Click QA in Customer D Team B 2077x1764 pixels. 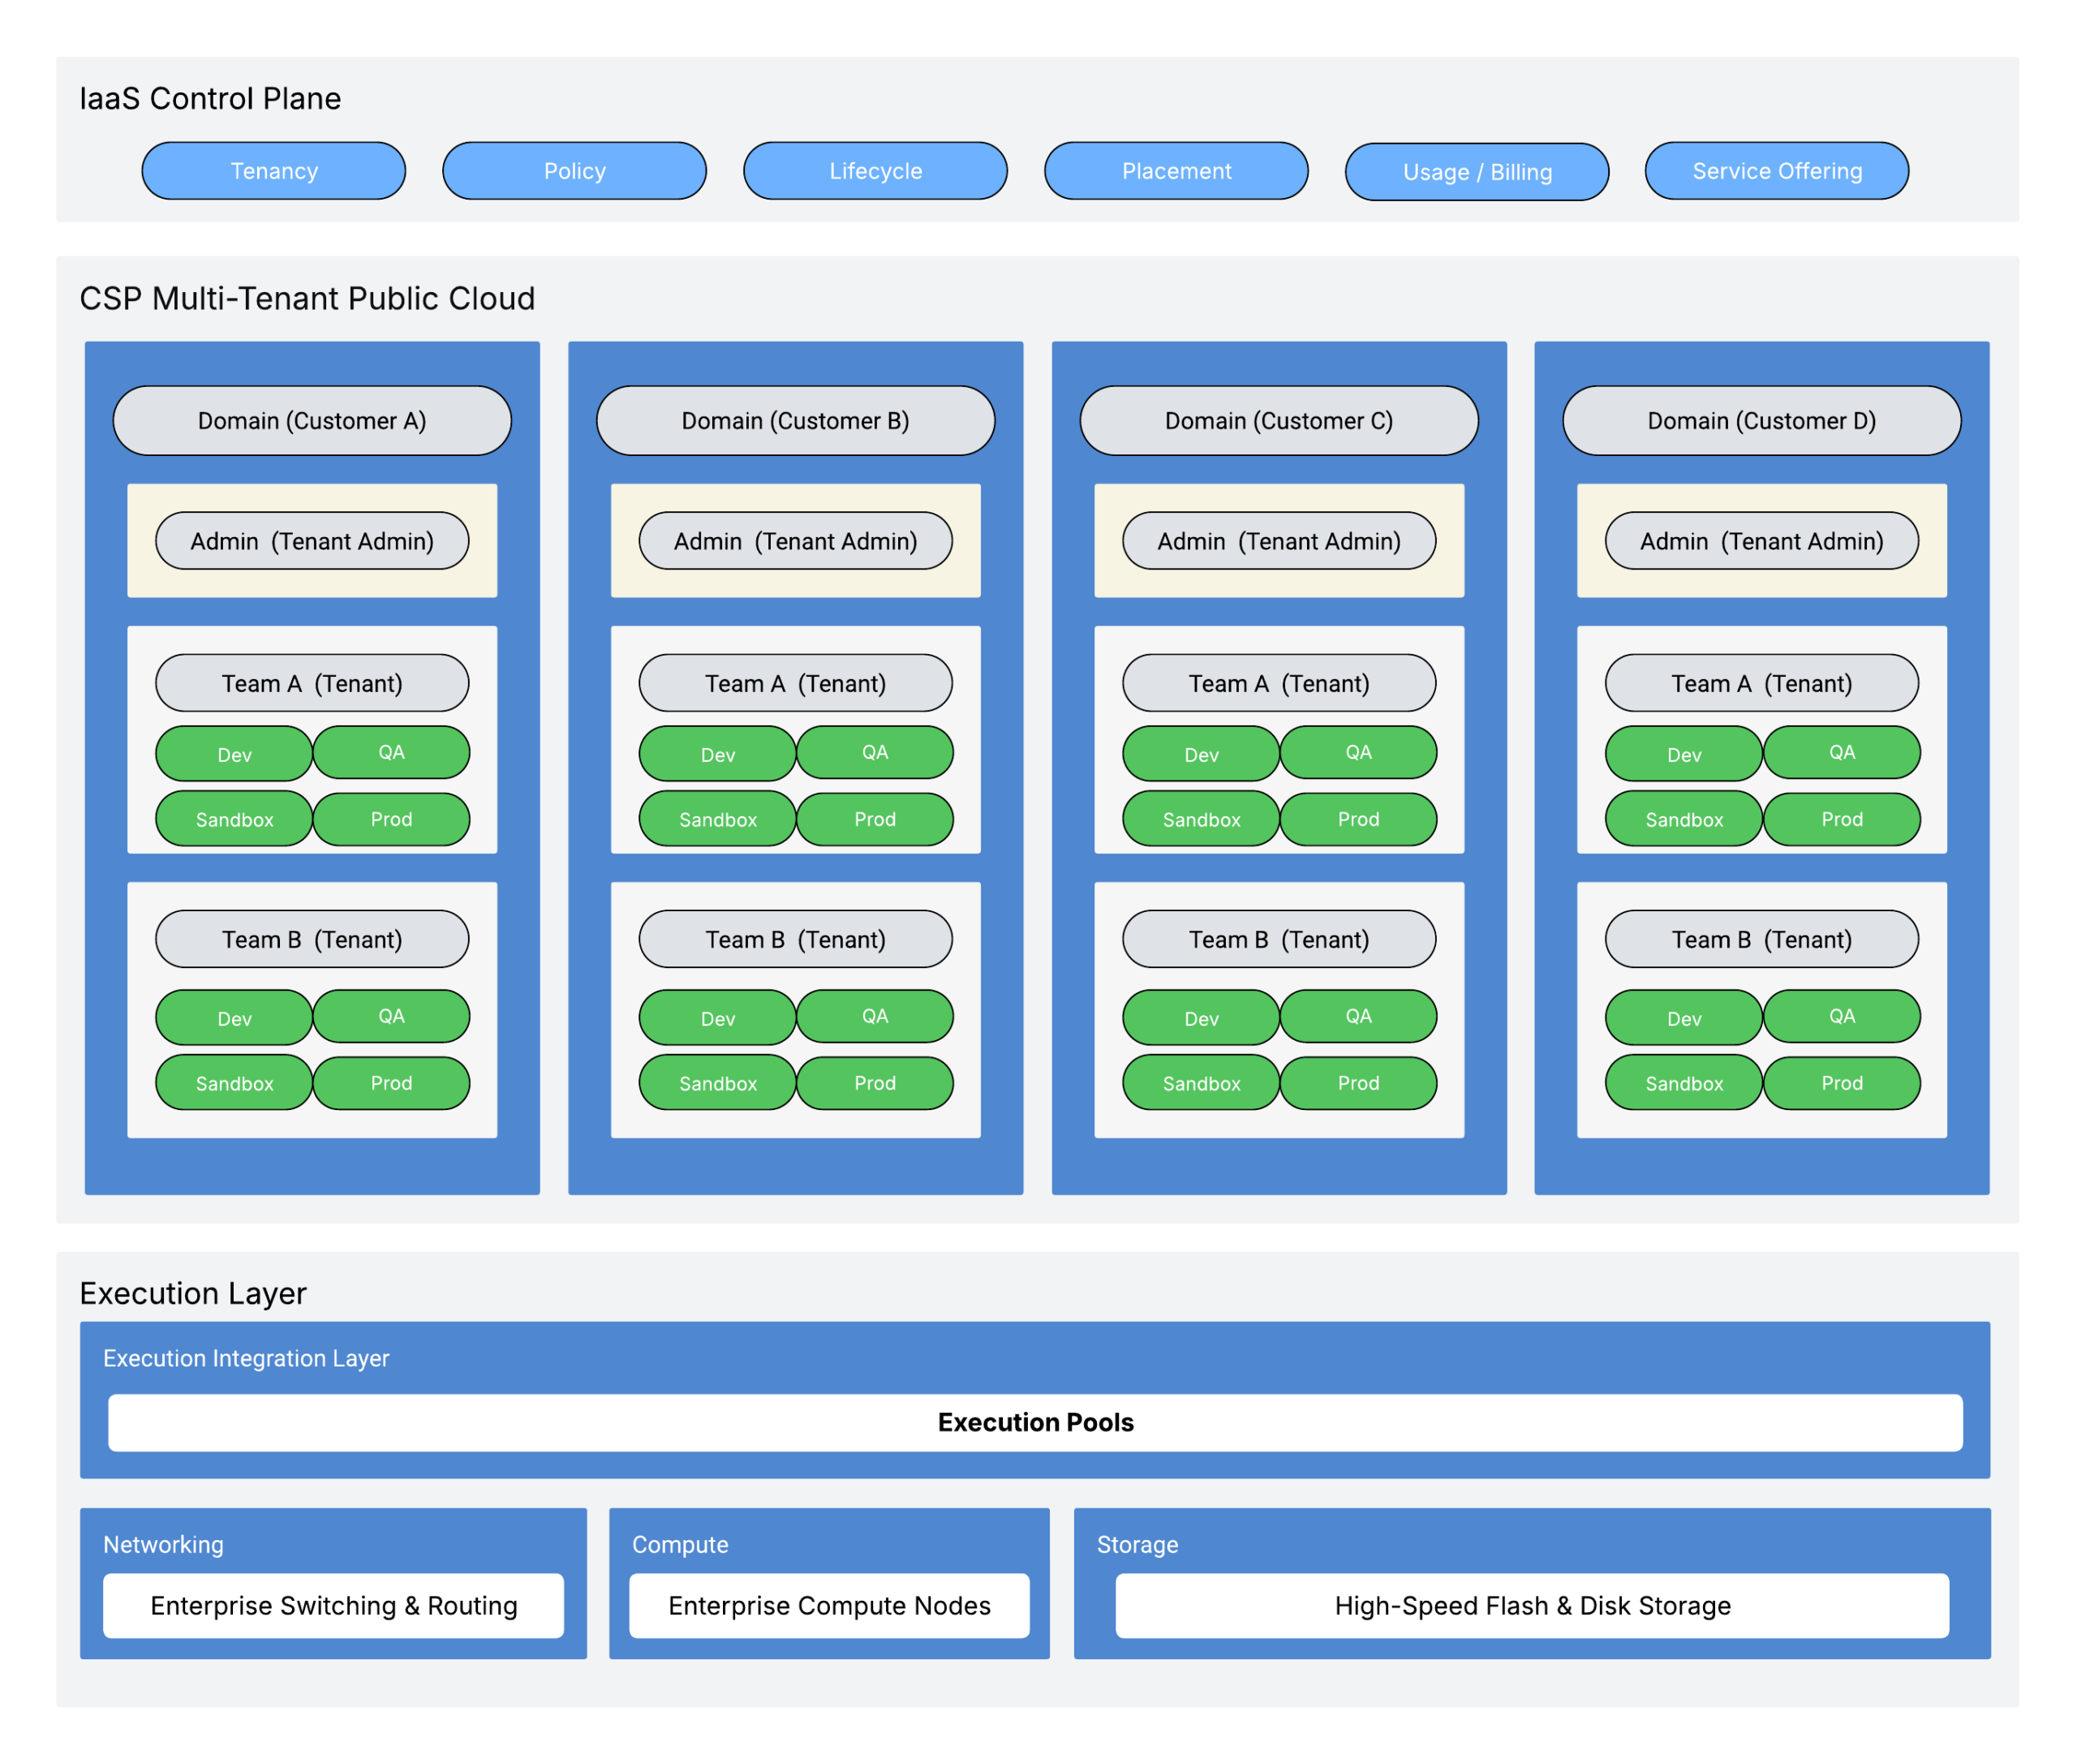(x=1843, y=1016)
